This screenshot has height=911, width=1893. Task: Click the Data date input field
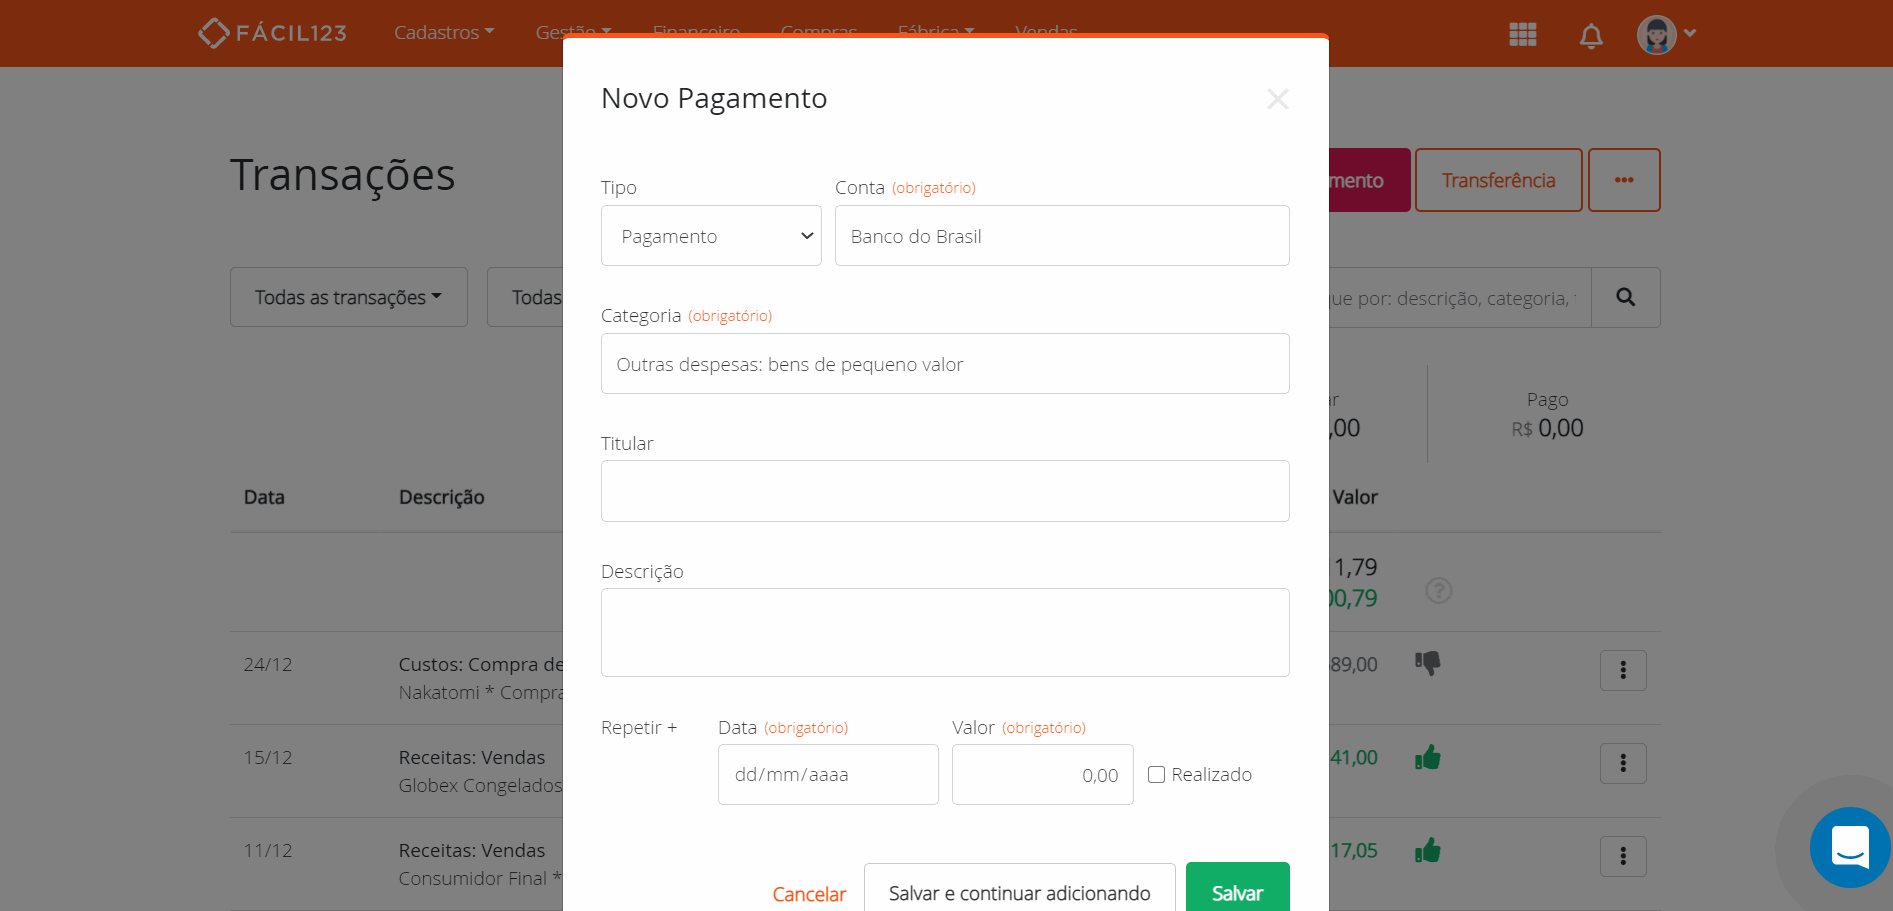pos(827,774)
